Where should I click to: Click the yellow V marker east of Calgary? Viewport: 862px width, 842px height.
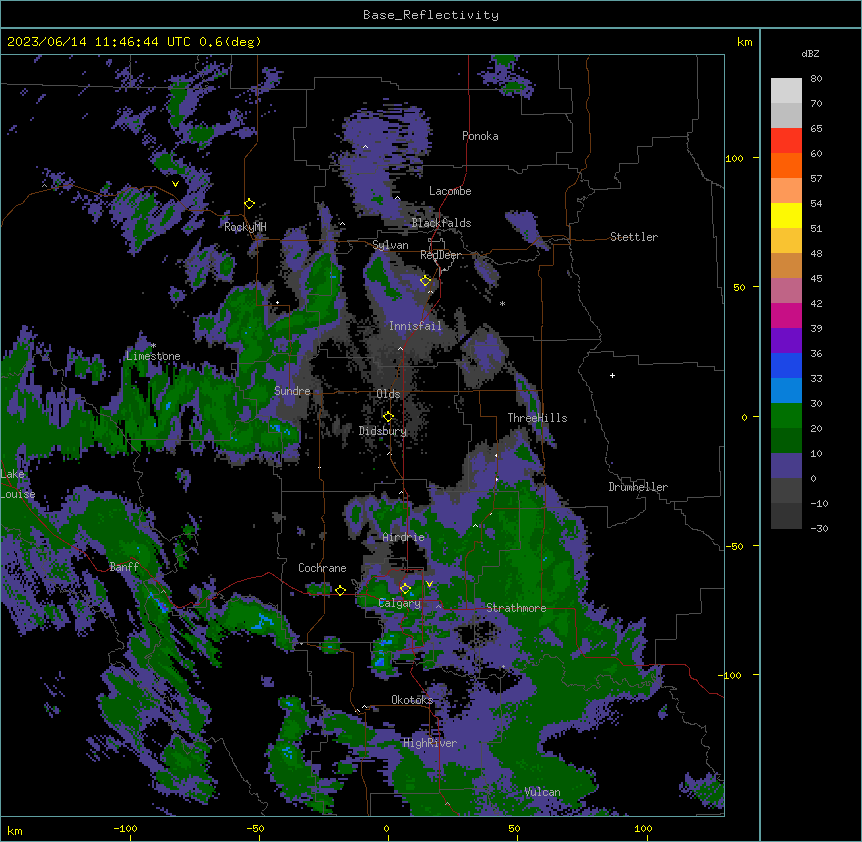[429, 584]
